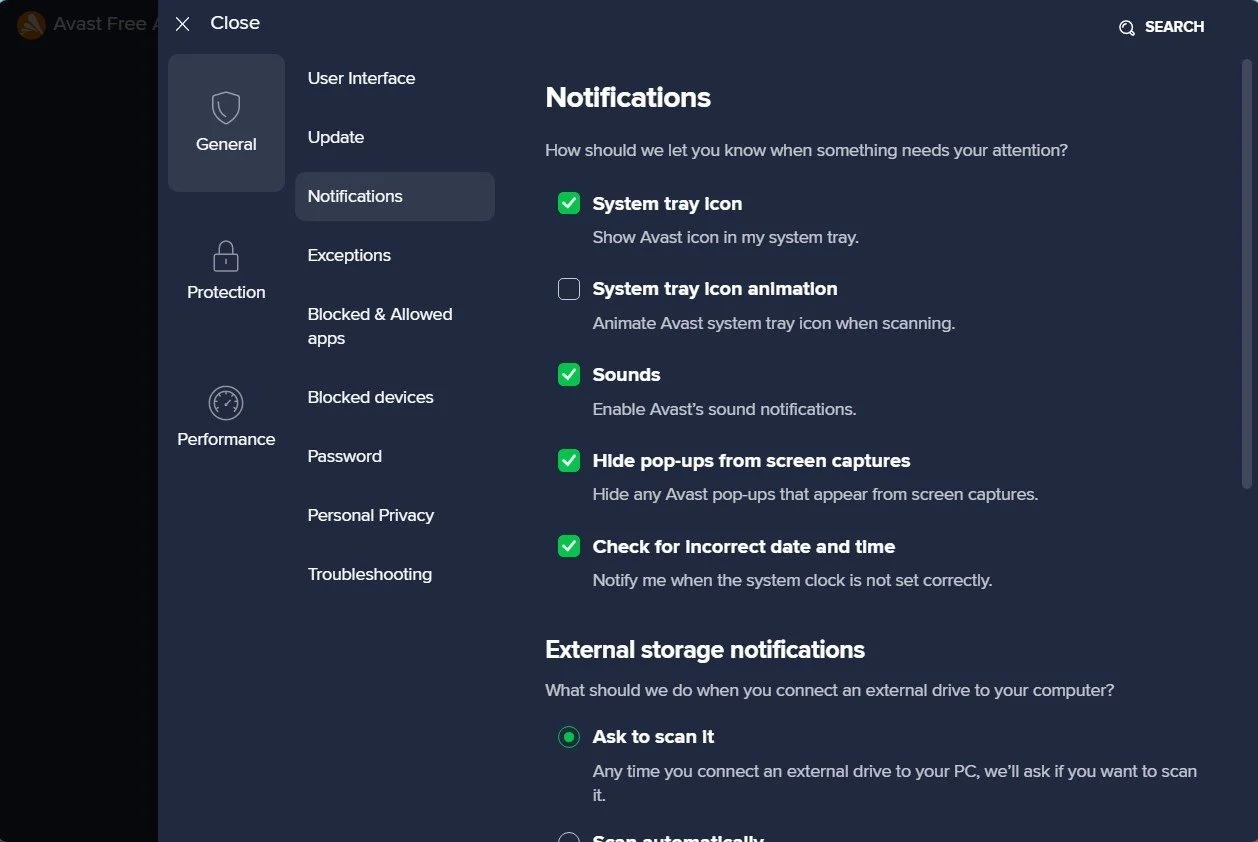Open Personal Privacy settings
Image resolution: width=1258 pixels, height=842 pixels.
point(370,515)
